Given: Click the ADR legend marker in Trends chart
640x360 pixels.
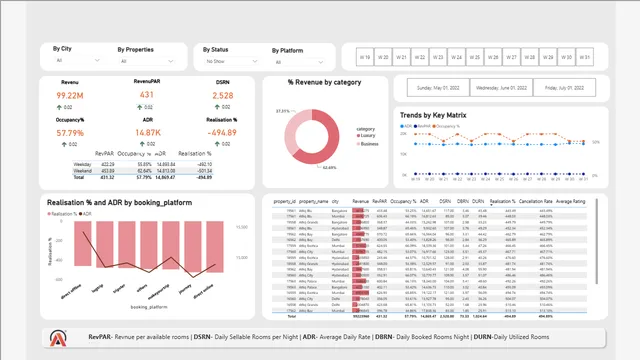Looking at the screenshot, I should point(402,127).
